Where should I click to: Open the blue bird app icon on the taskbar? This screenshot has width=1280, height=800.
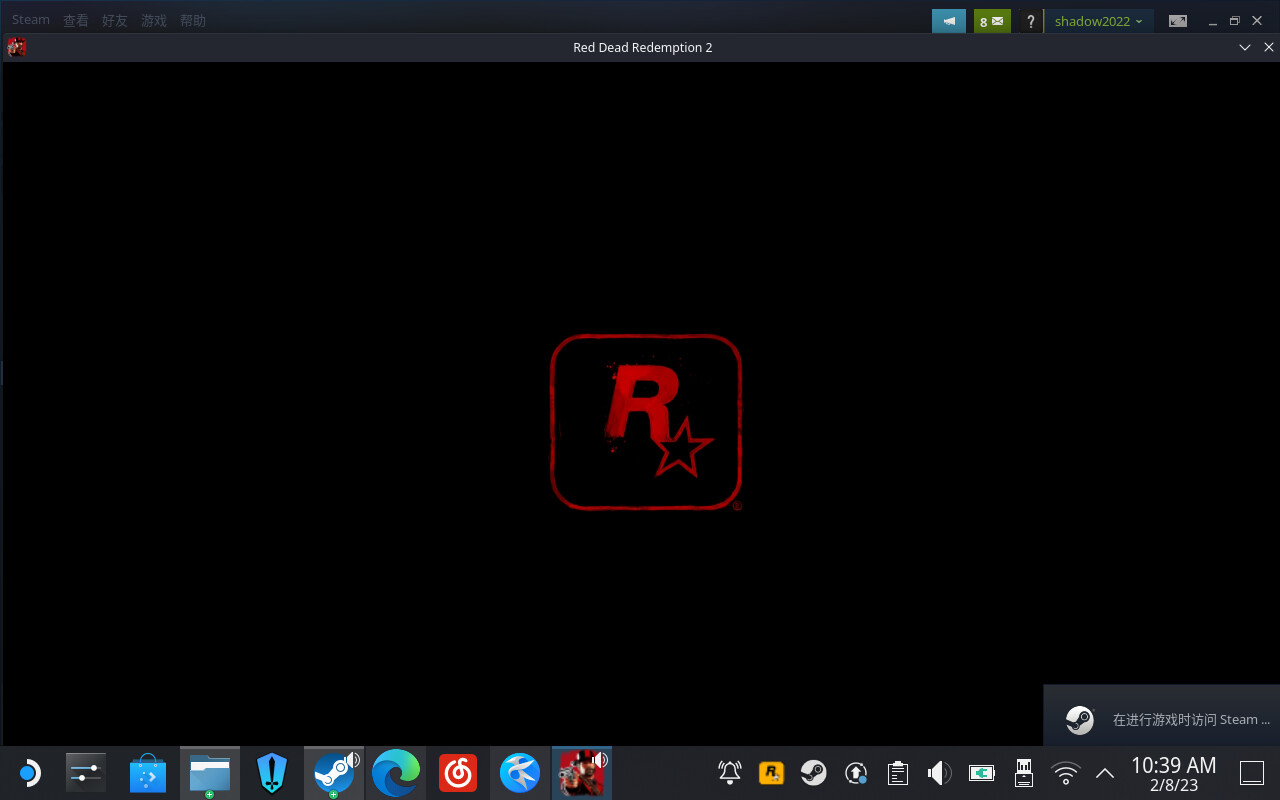(520, 773)
